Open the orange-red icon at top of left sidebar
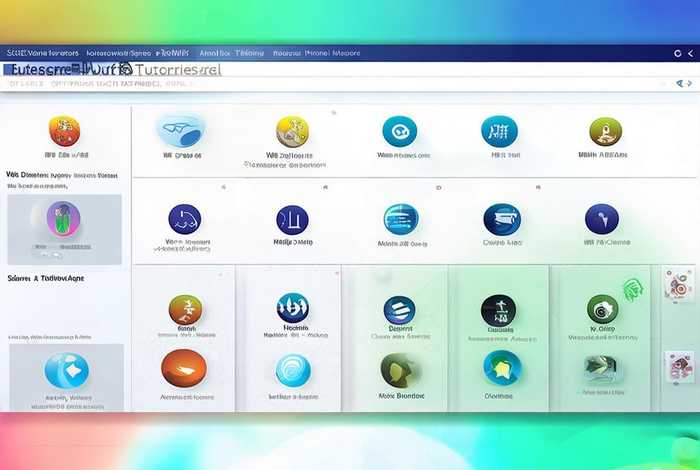Image resolution: width=700 pixels, height=470 pixels. [x=64, y=131]
